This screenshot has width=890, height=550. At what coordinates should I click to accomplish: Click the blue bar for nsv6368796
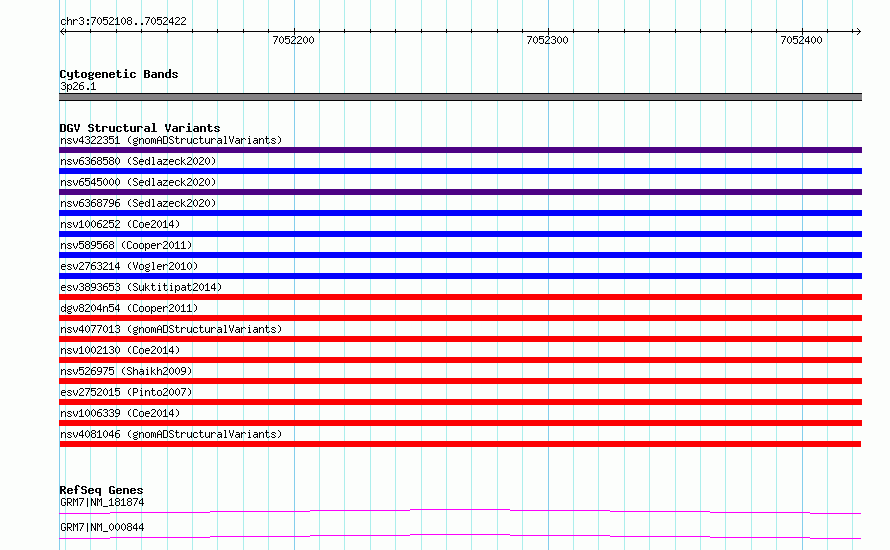[x=460, y=213]
